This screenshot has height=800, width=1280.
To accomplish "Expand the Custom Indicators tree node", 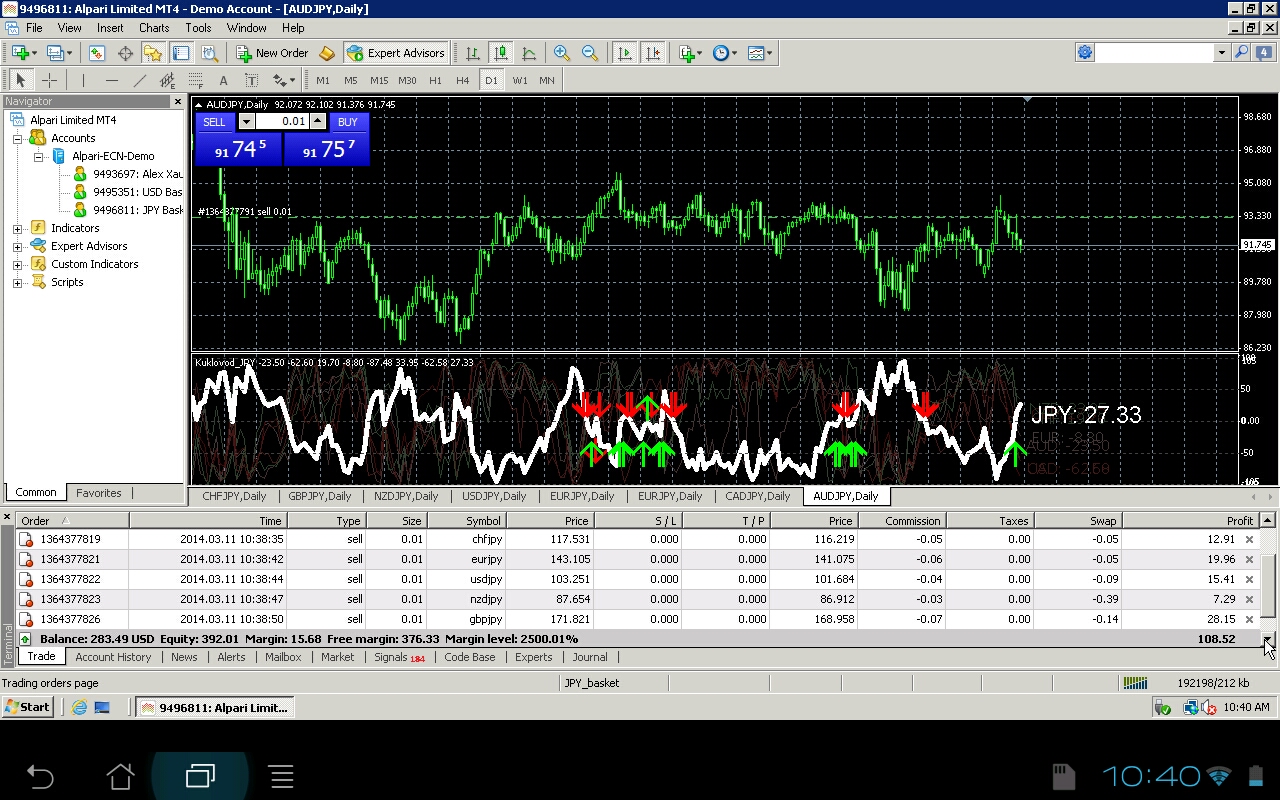I will point(17,265).
